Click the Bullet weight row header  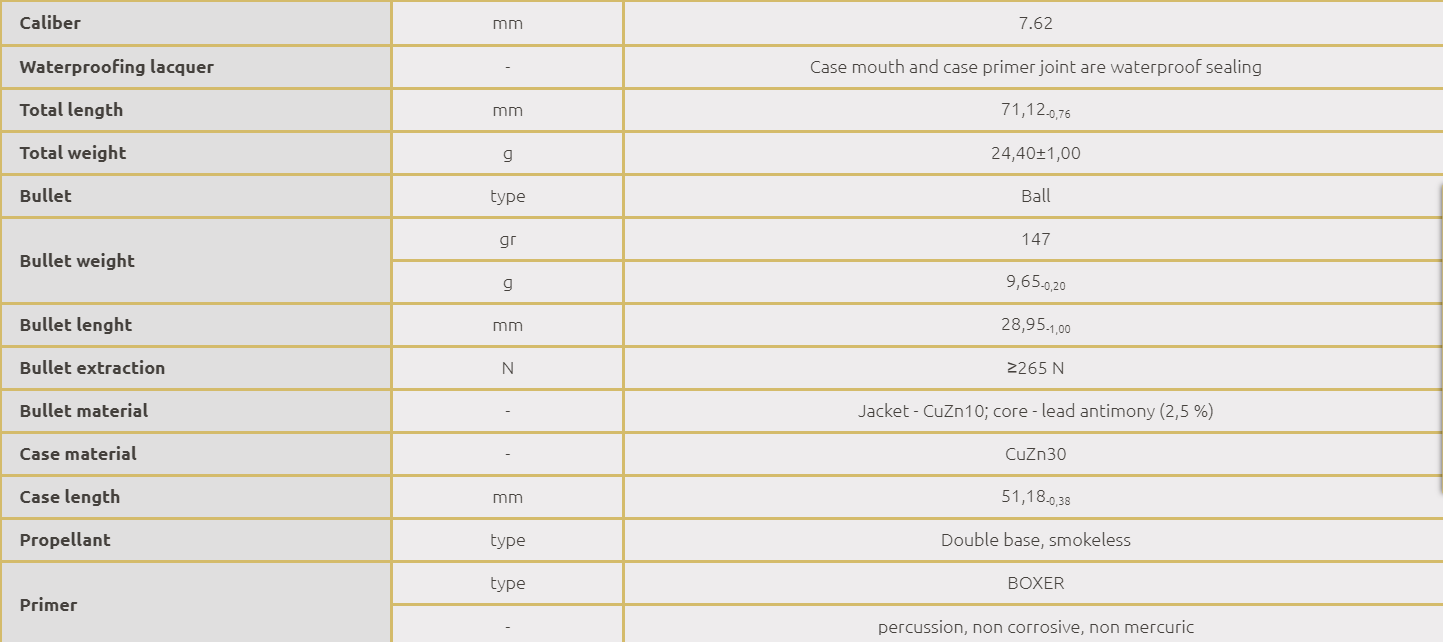point(77,261)
